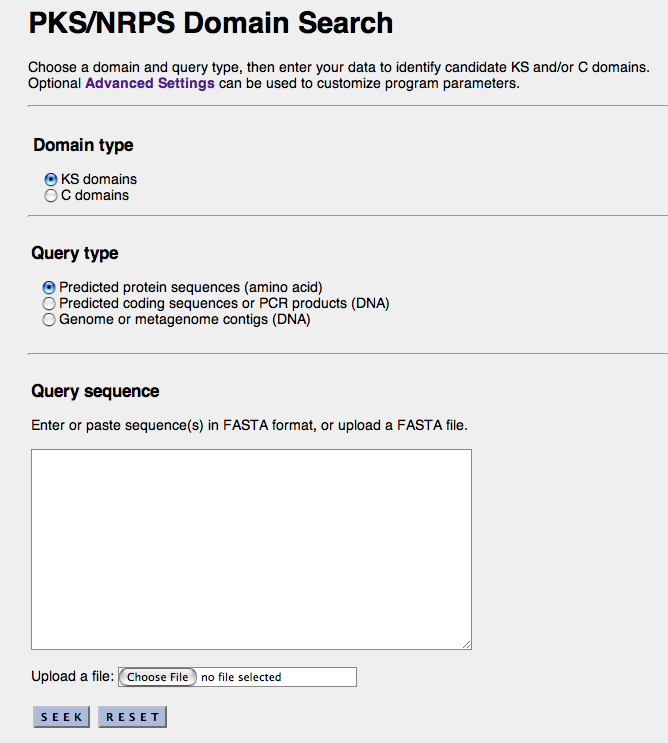Open the Advanced Settings link

(150, 83)
